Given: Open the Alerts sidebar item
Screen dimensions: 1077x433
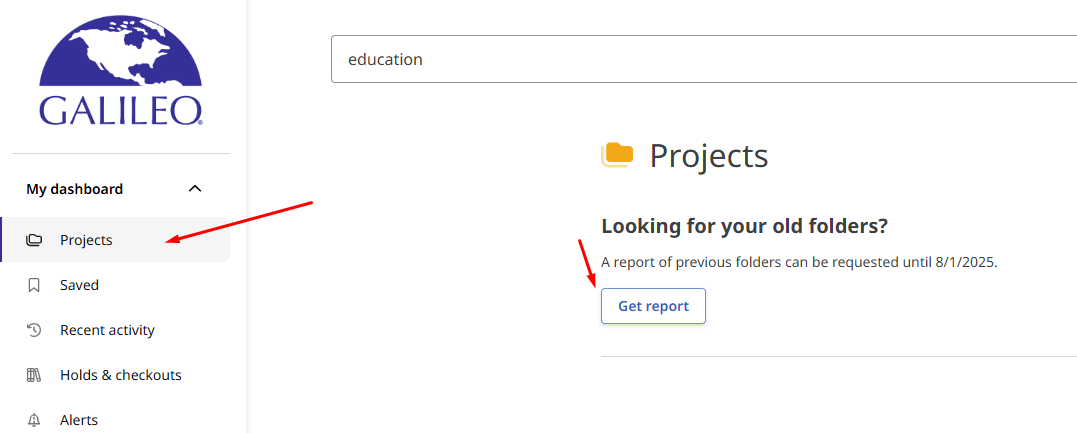Looking at the screenshot, I should point(115,420).
